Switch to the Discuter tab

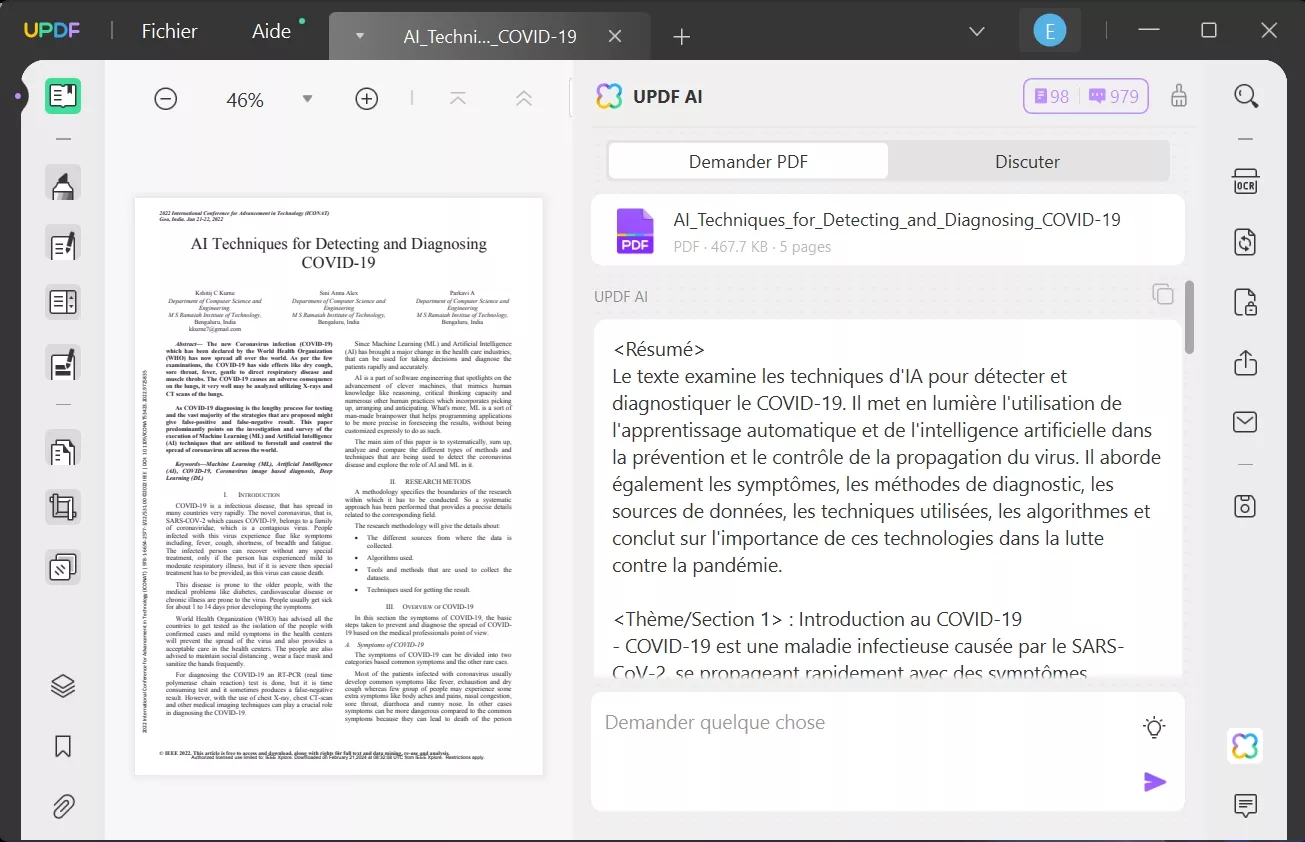click(x=1028, y=161)
